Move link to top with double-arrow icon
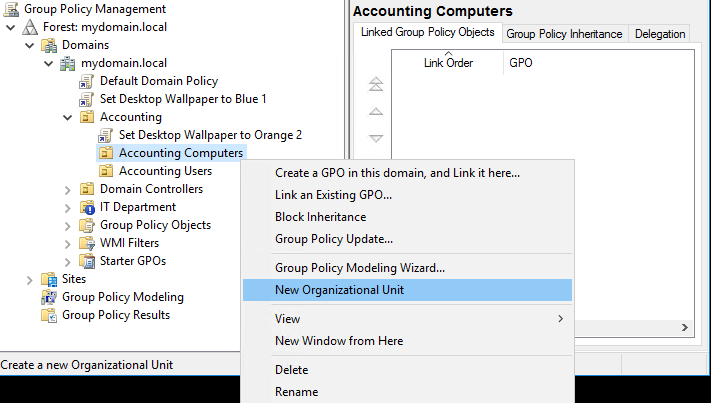The image size is (711, 403). point(376,84)
